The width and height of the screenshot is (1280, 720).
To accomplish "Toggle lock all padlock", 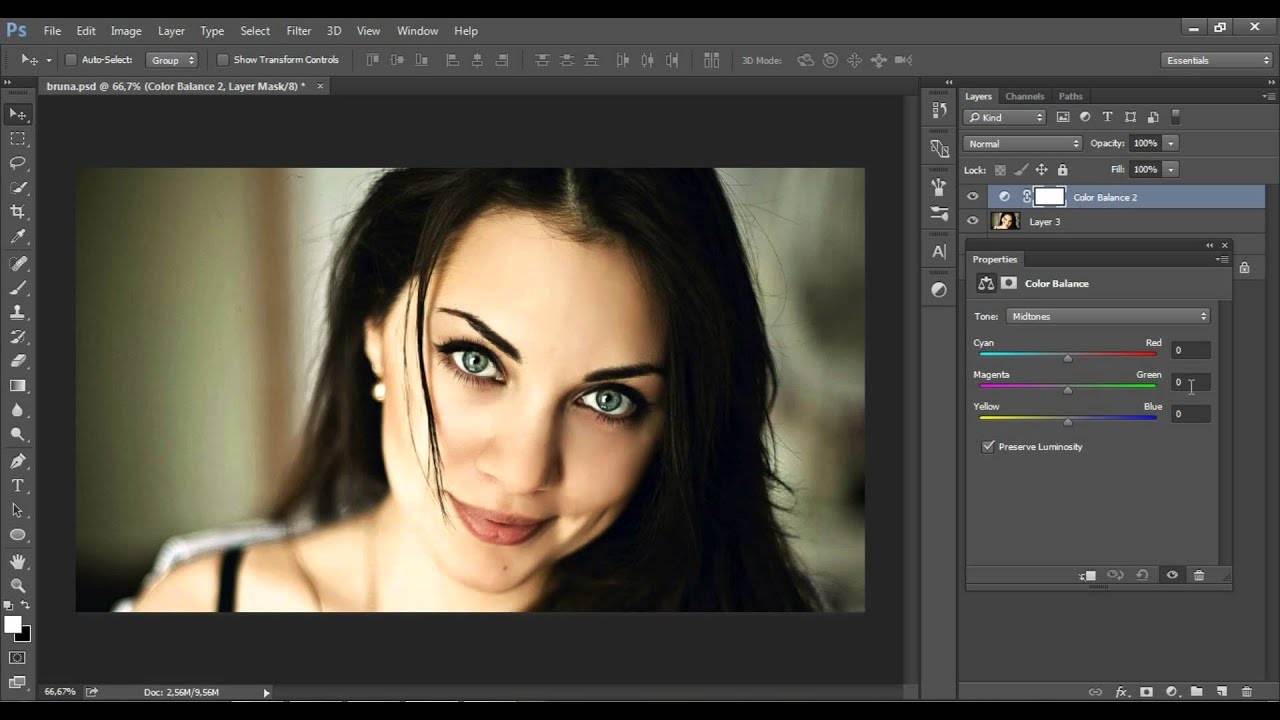I will (1062, 170).
